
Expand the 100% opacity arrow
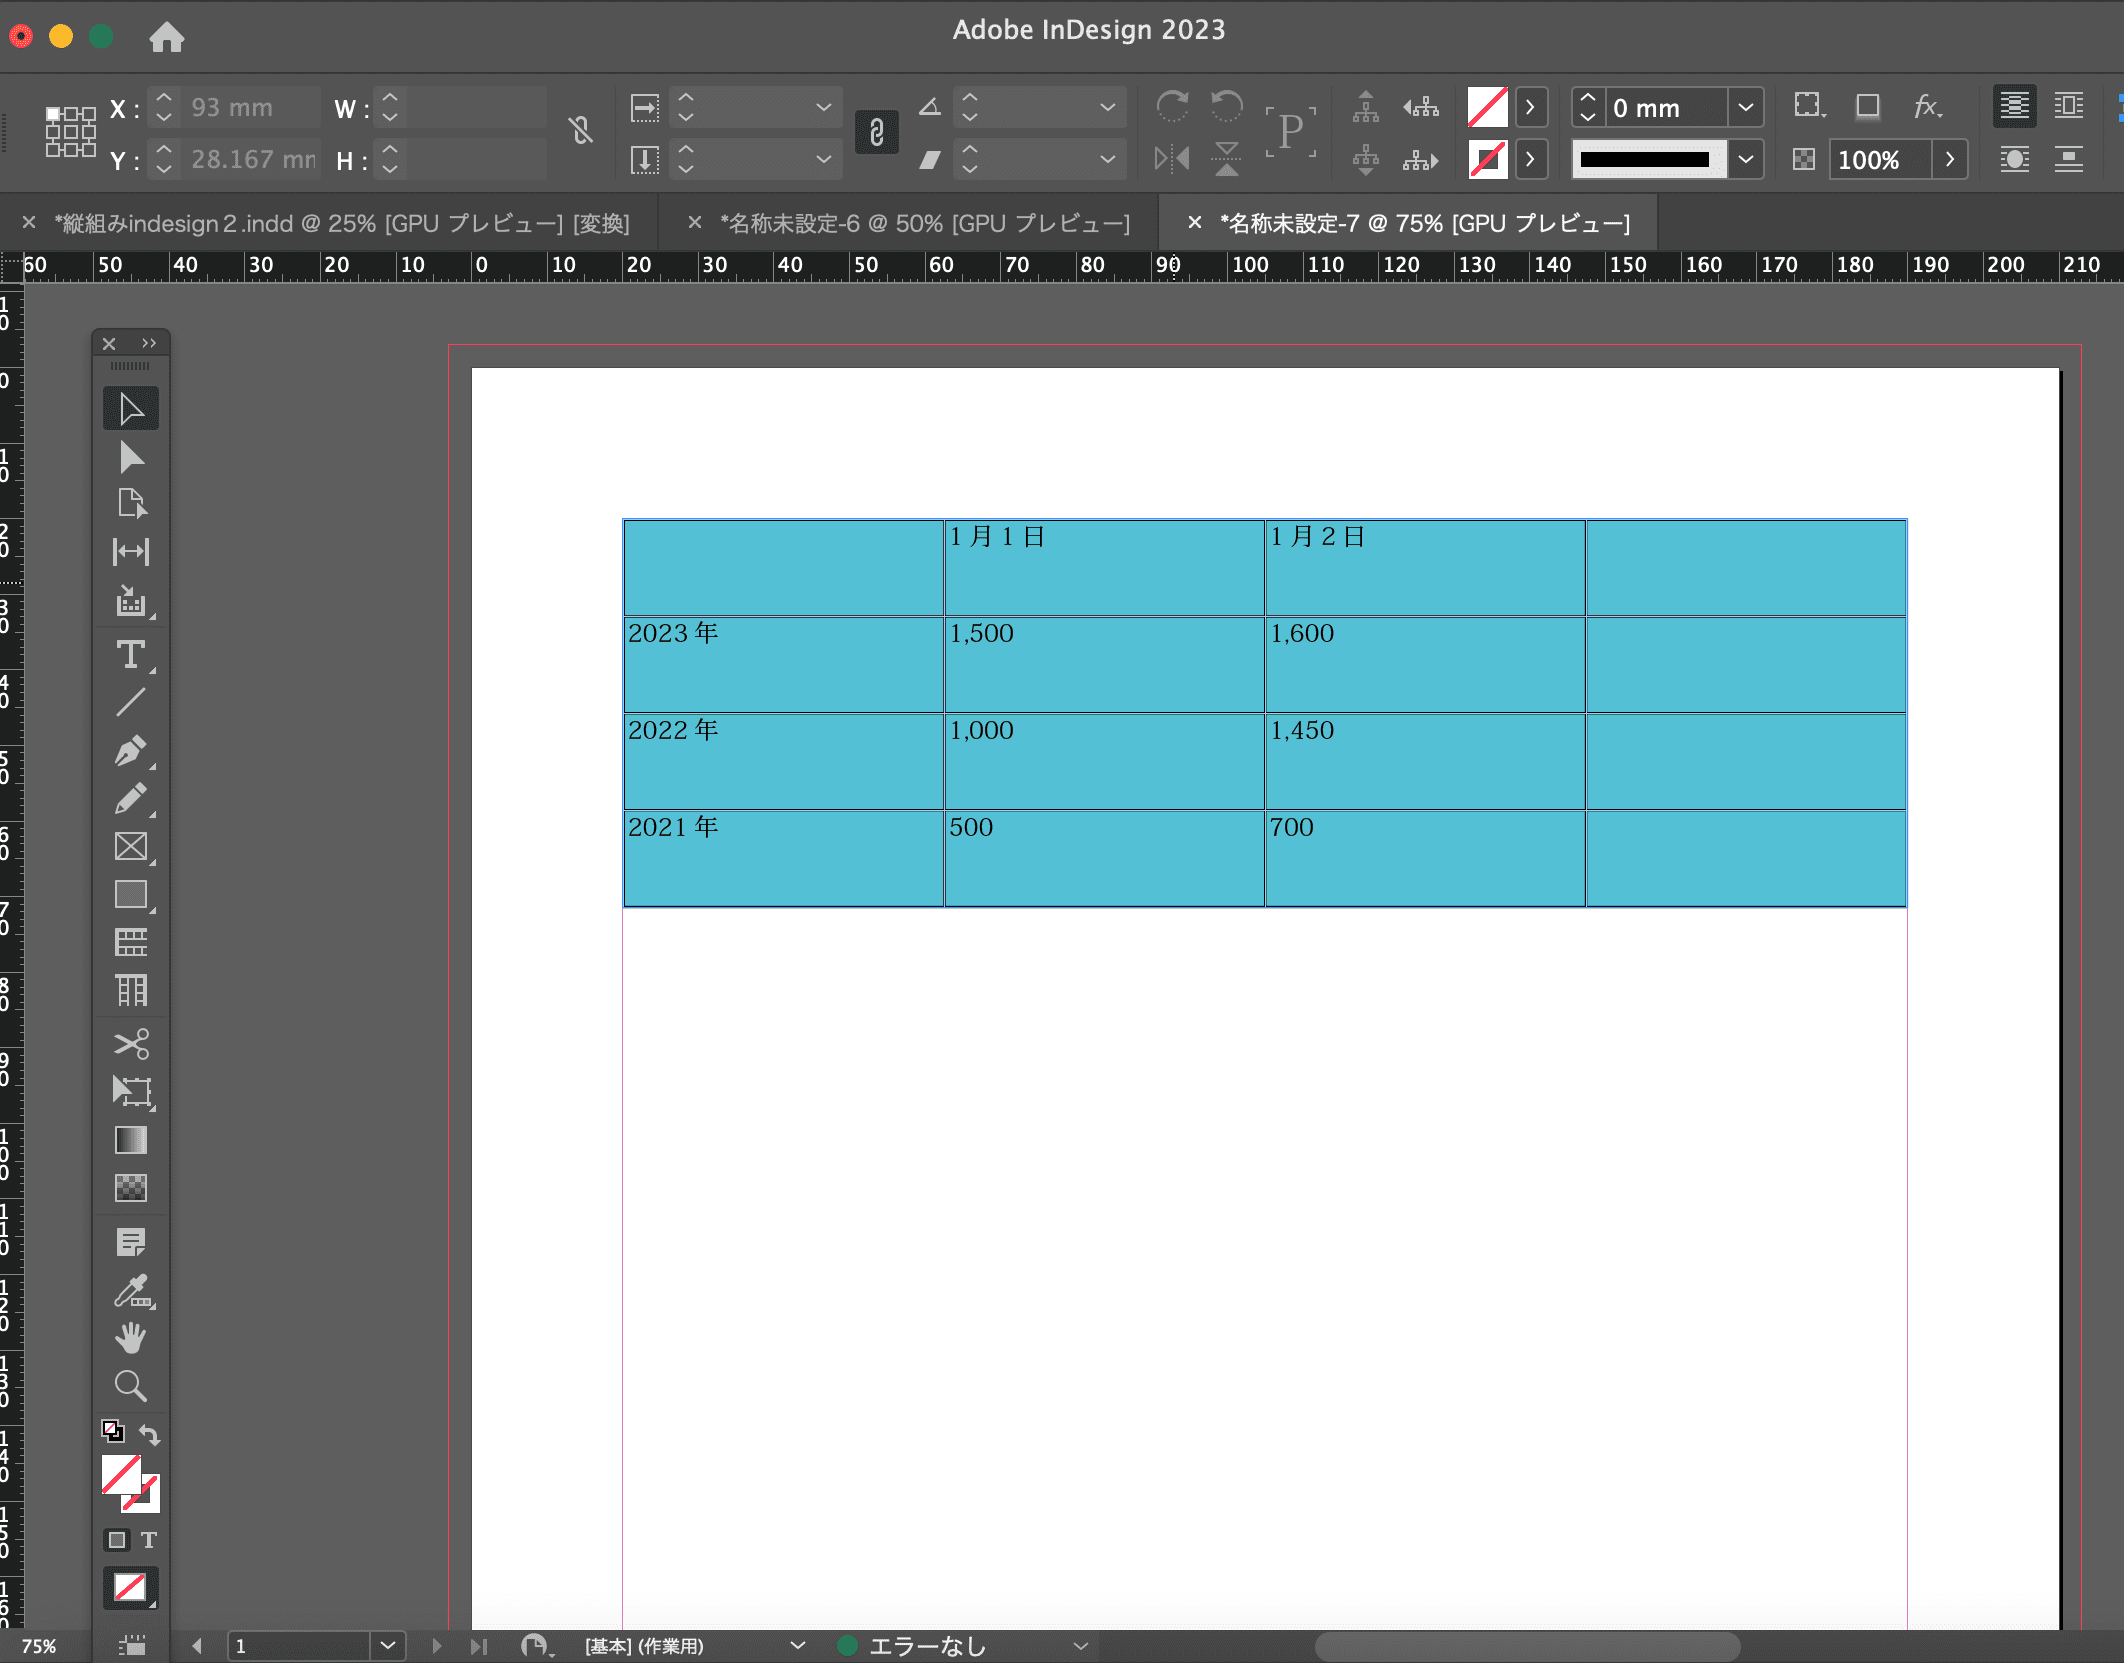point(1950,159)
